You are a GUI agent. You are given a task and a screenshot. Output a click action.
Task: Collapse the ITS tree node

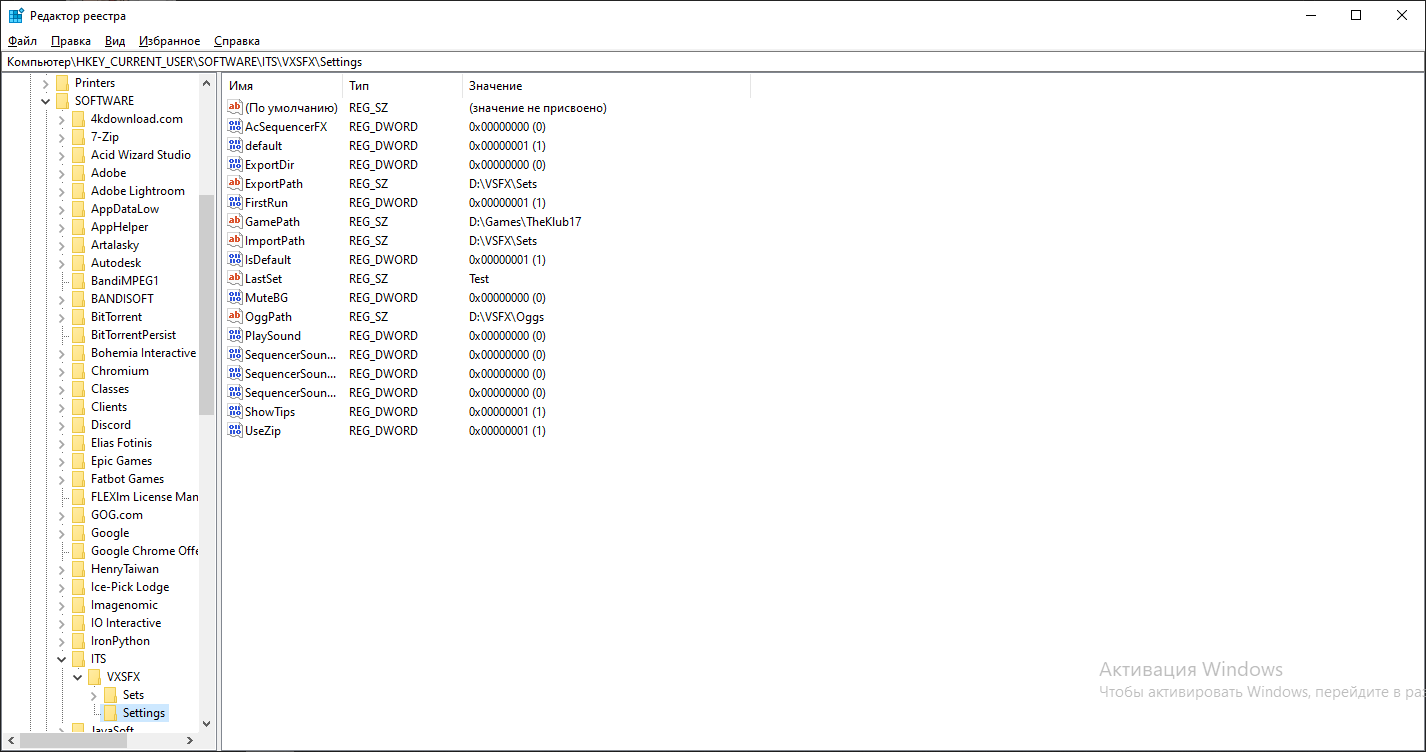[x=61, y=659]
